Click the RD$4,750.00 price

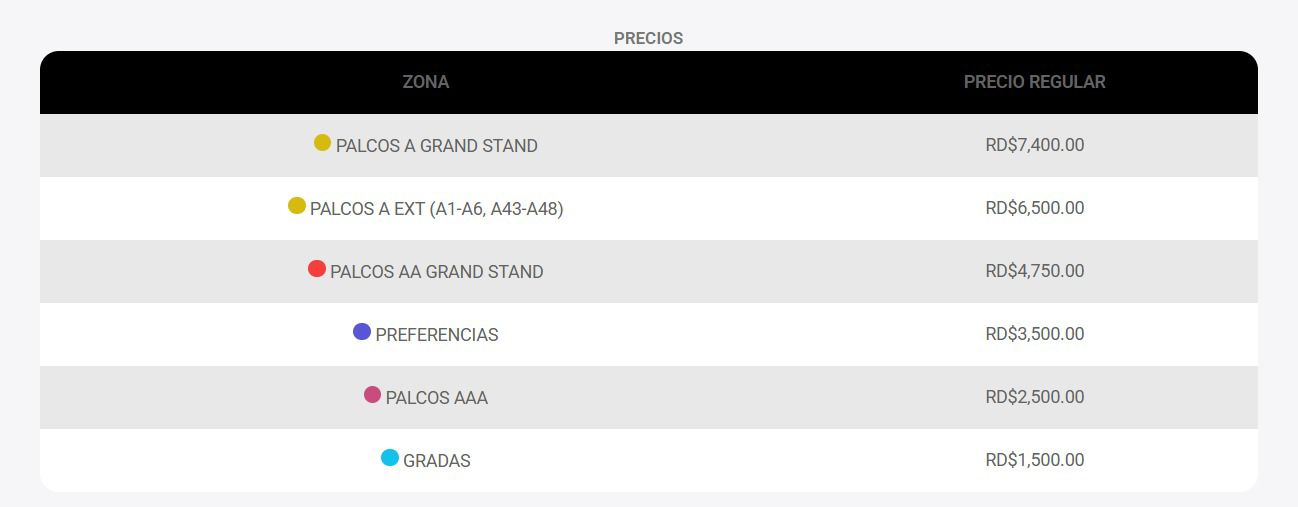(x=1034, y=271)
